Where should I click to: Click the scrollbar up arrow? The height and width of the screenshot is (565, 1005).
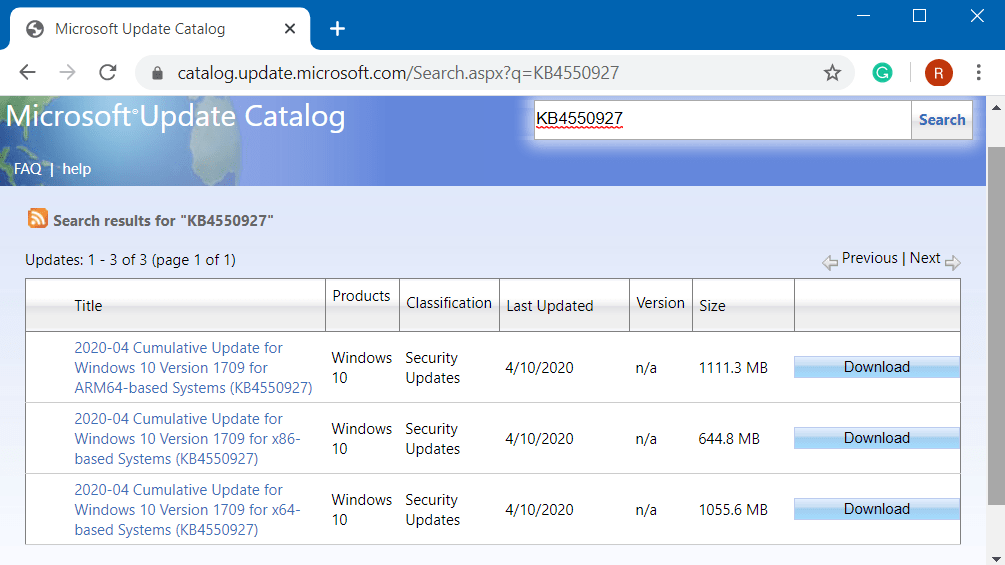click(996, 107)
